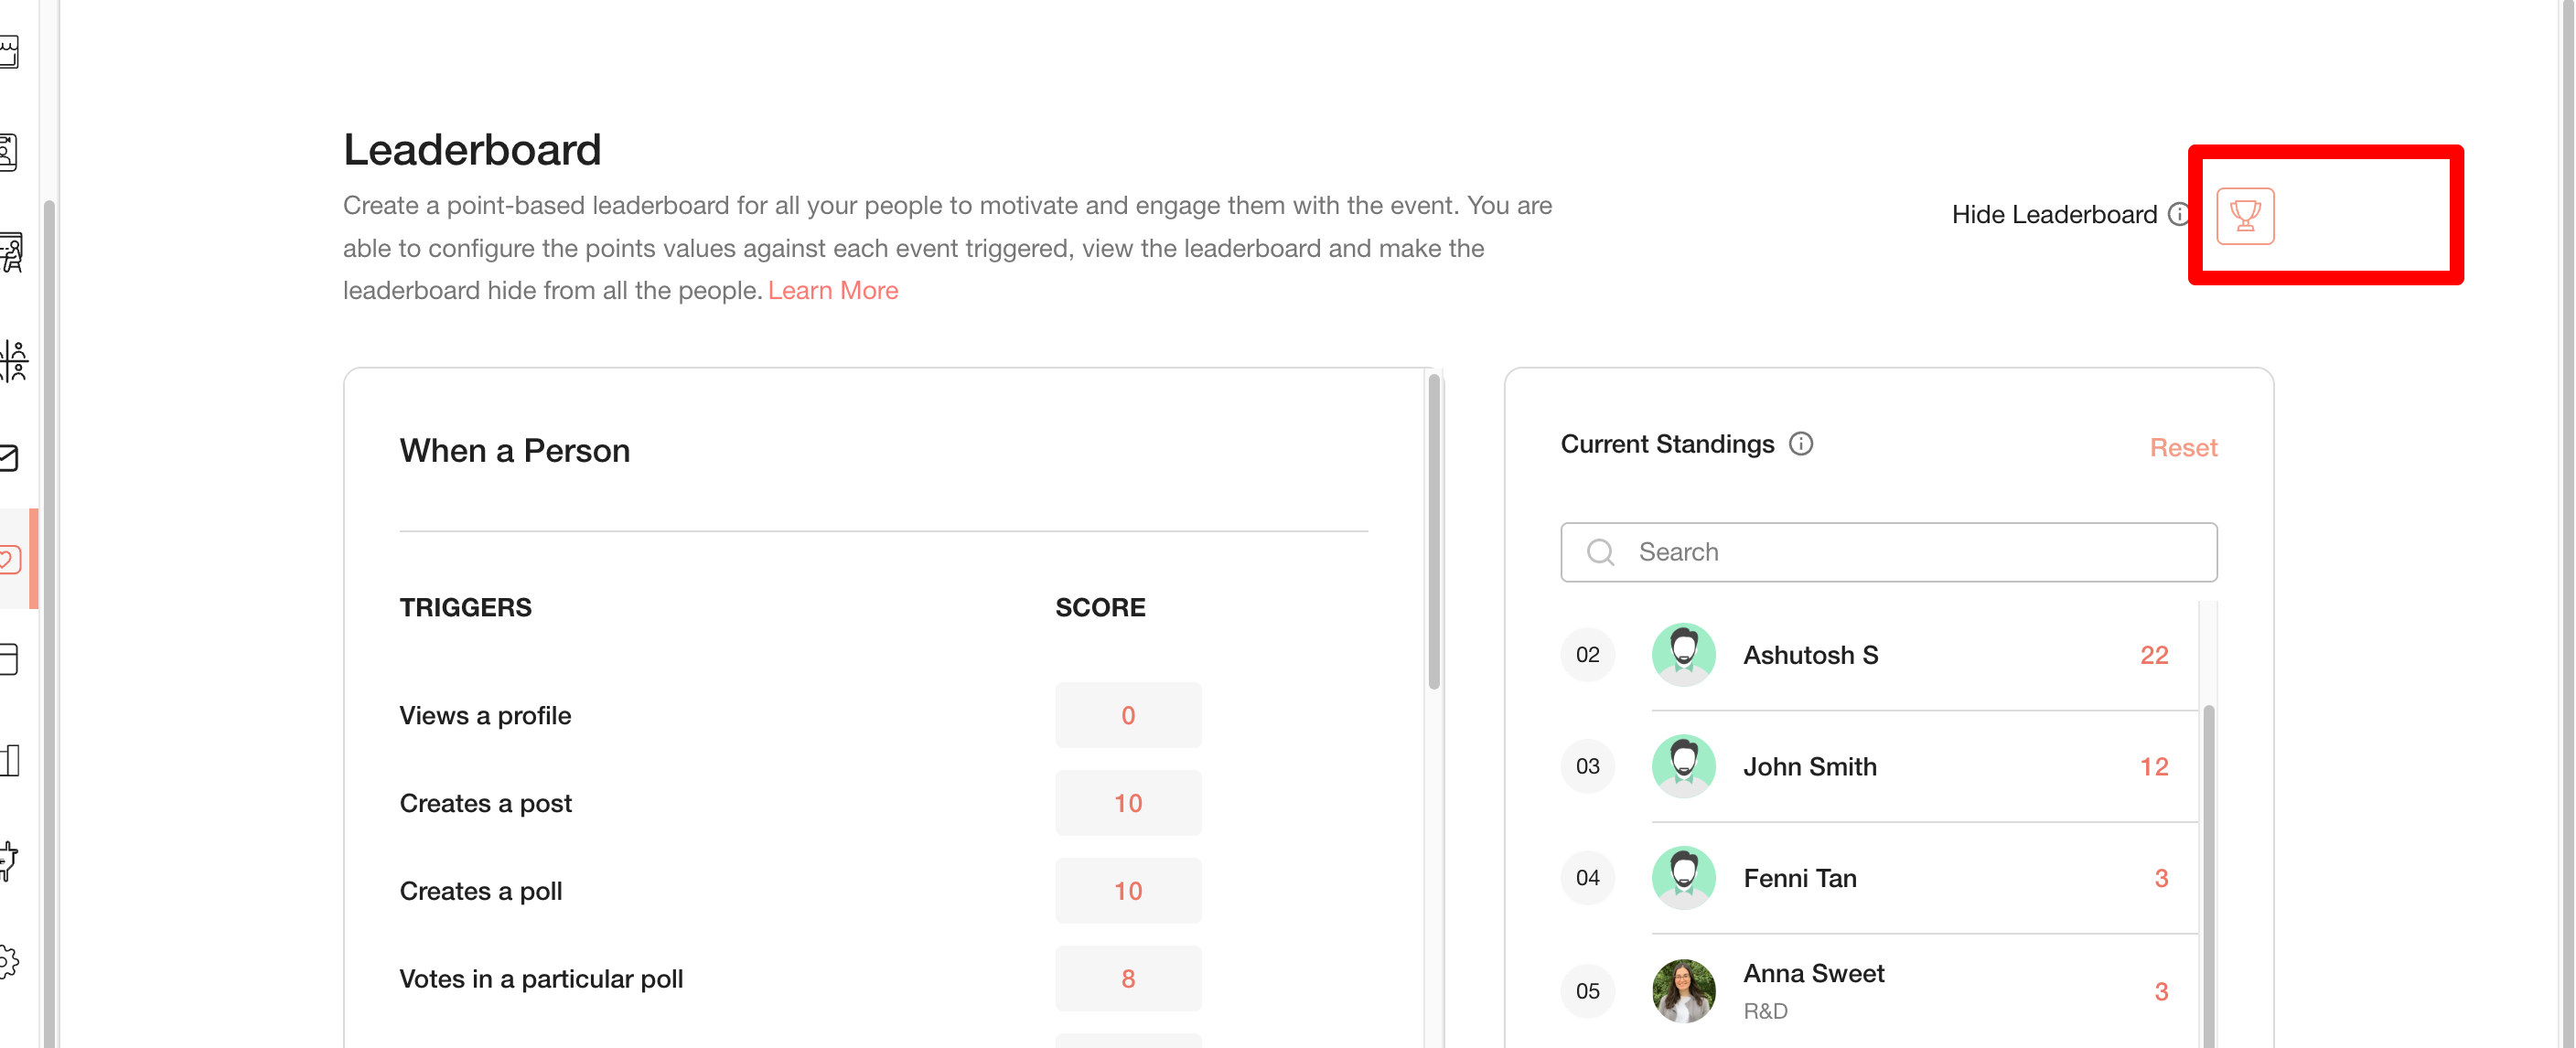Click John Smith's score of 12
The image size is (2576, 1048).
2153,767
